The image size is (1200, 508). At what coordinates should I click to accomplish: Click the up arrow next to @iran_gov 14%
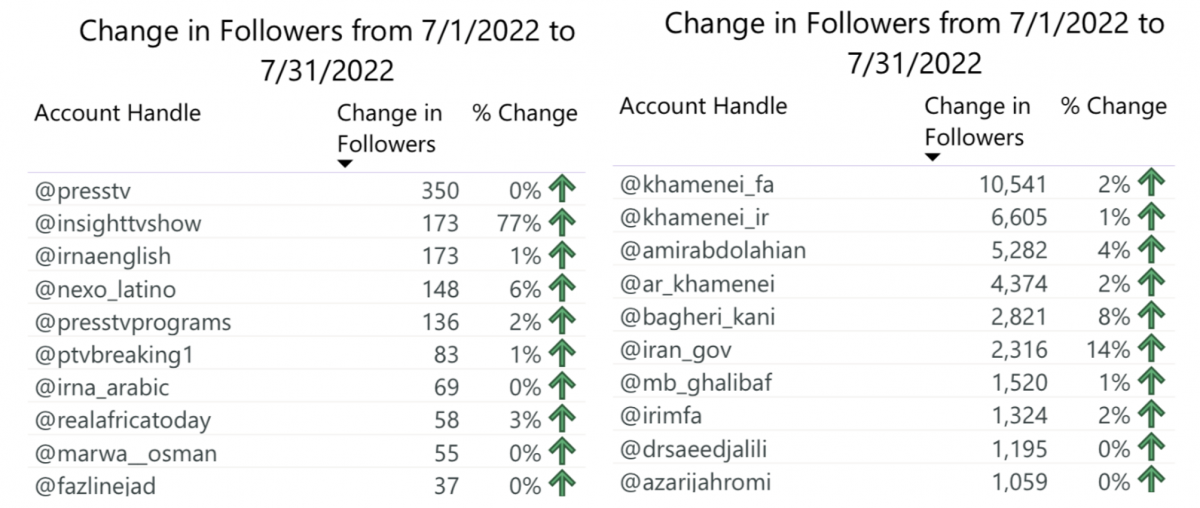(1152, 349)
